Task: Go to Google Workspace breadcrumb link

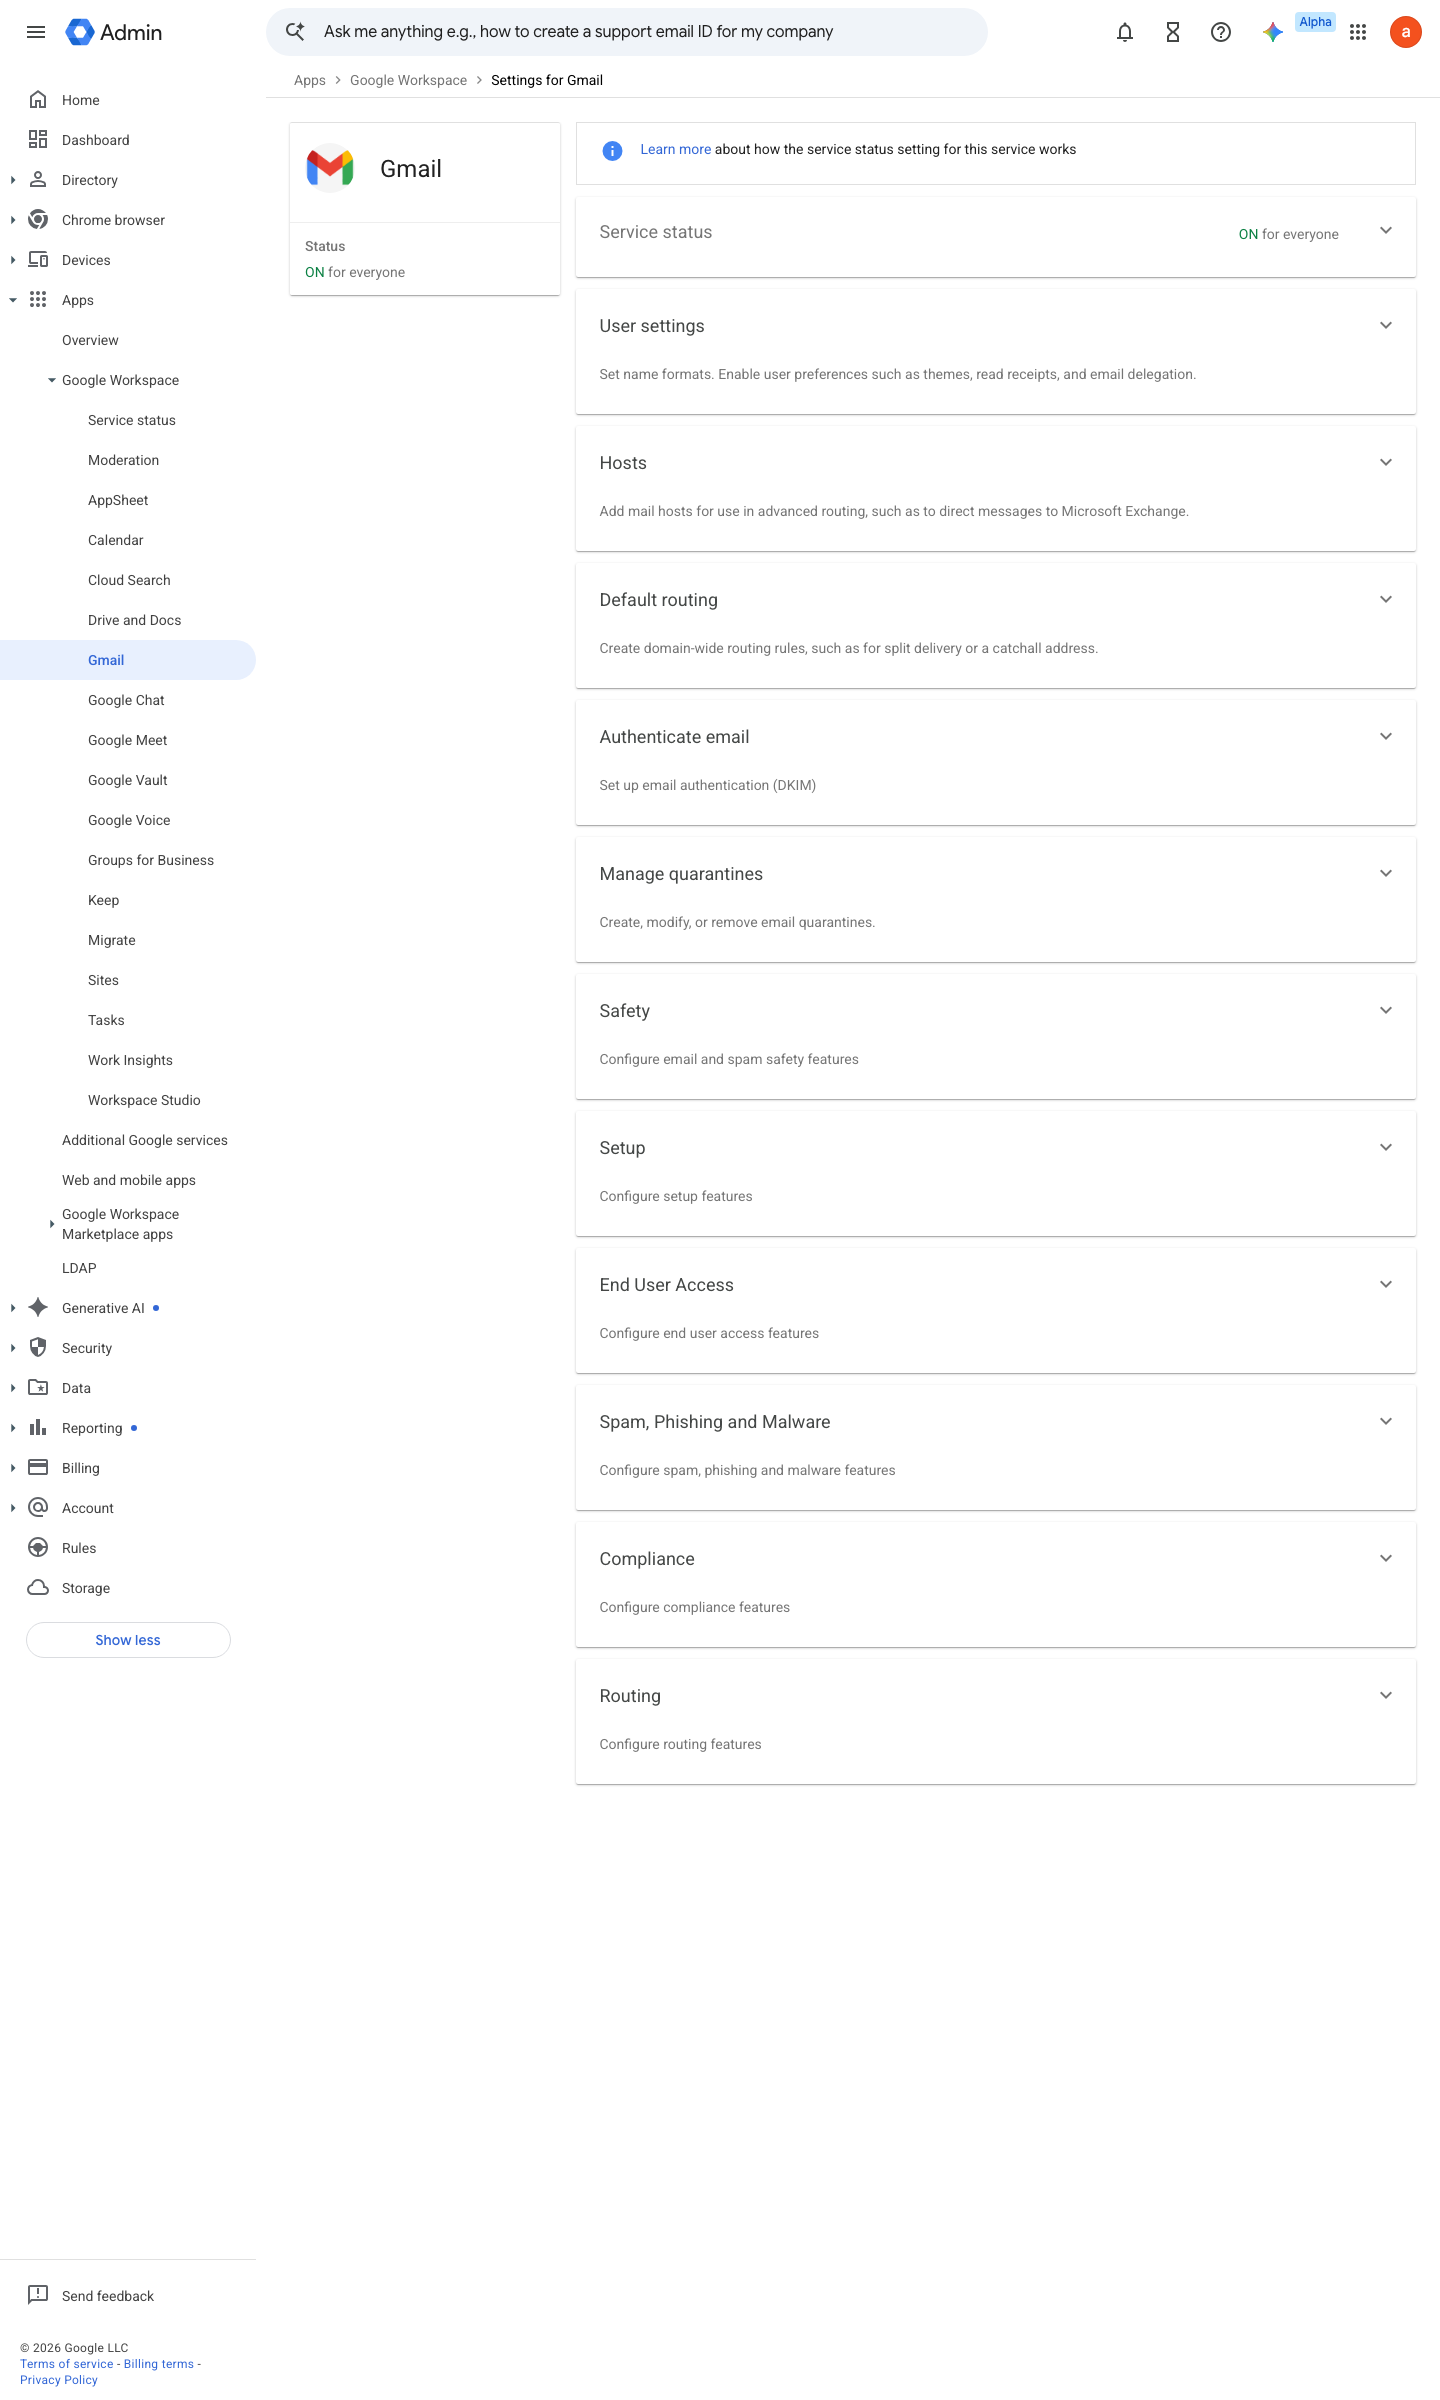Action: click(x=408, y=80)
